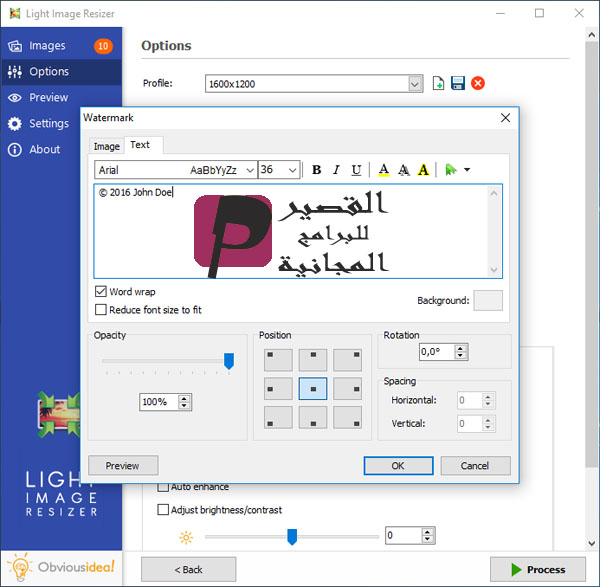Screen dimensions: 600x587
Task: Toggle italic formatting
Action: click(336, 170)
